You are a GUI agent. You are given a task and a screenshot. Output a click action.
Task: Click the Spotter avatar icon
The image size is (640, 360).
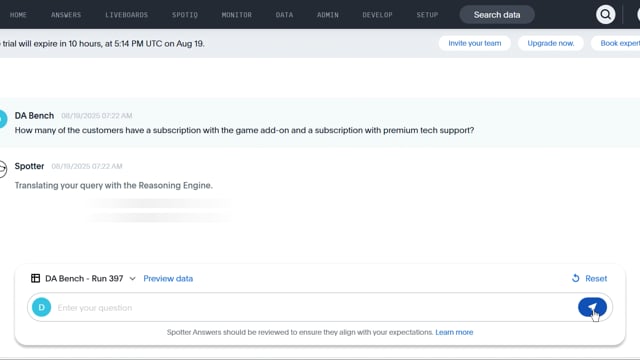[x=3, y=169]
